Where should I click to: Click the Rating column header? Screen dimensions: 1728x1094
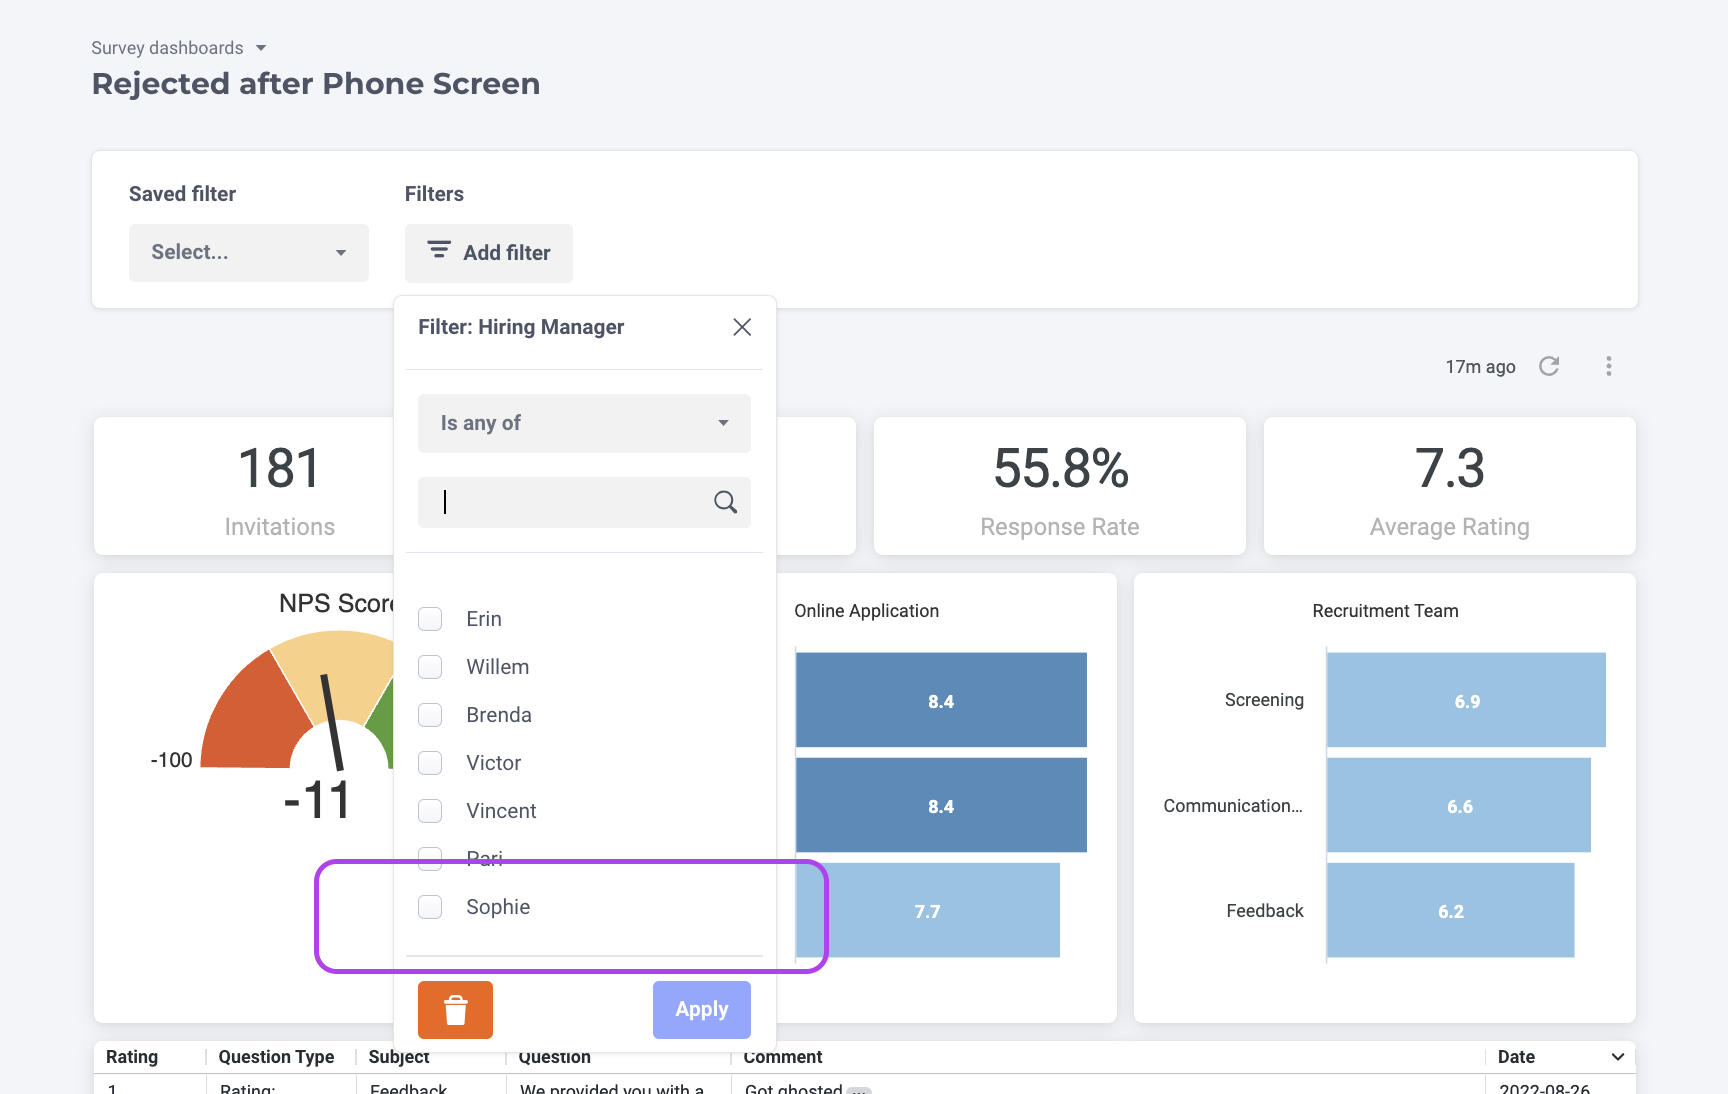click(132, 1057)
